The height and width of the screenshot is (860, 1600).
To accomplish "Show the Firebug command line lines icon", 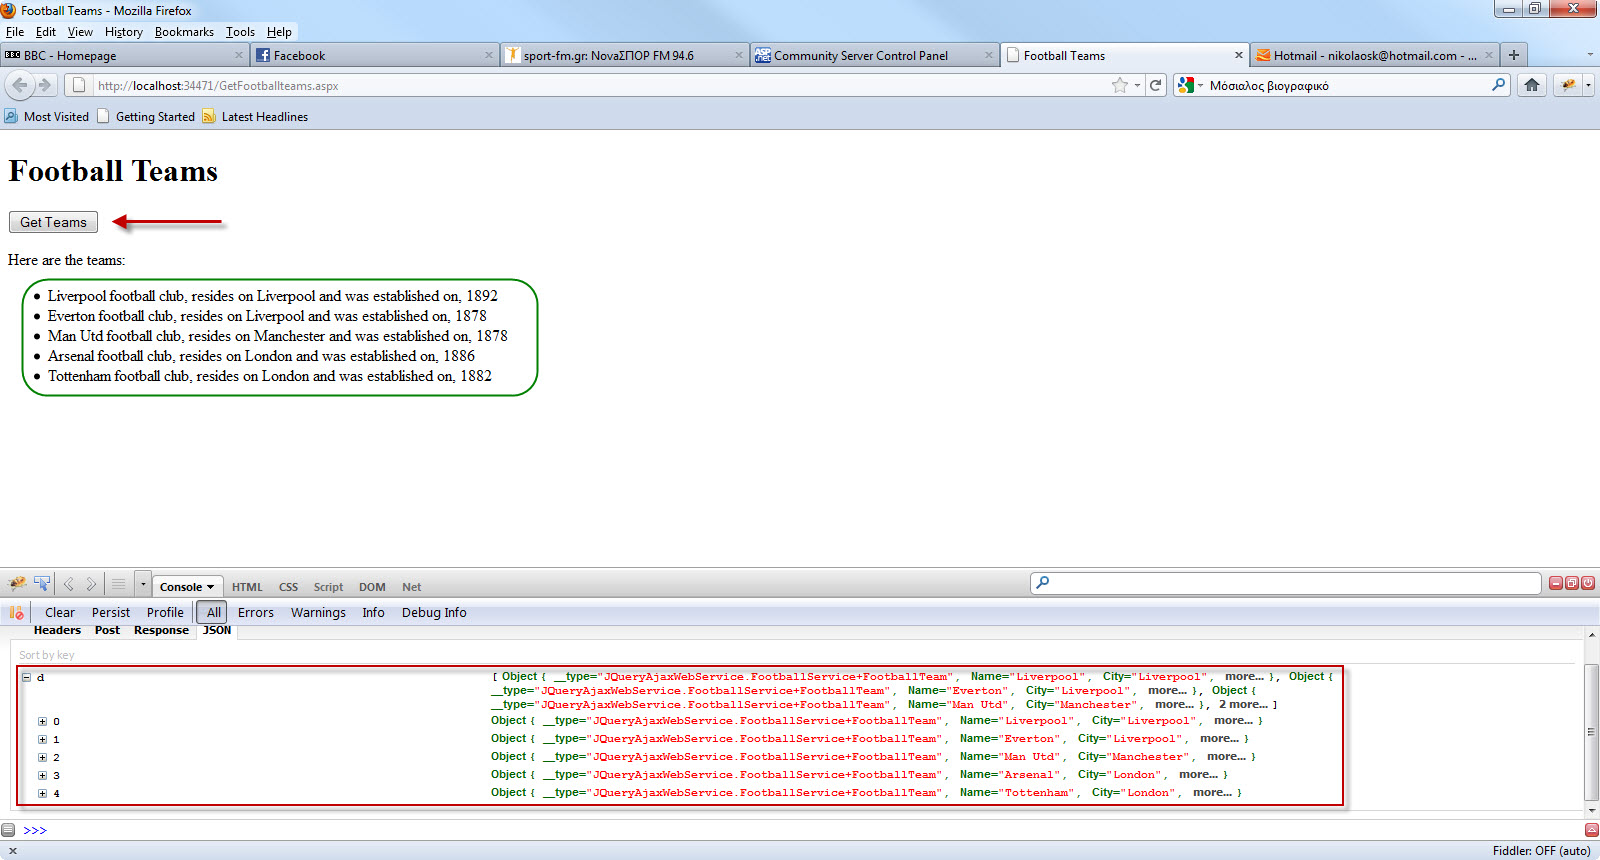I will (x=118, y=584).
